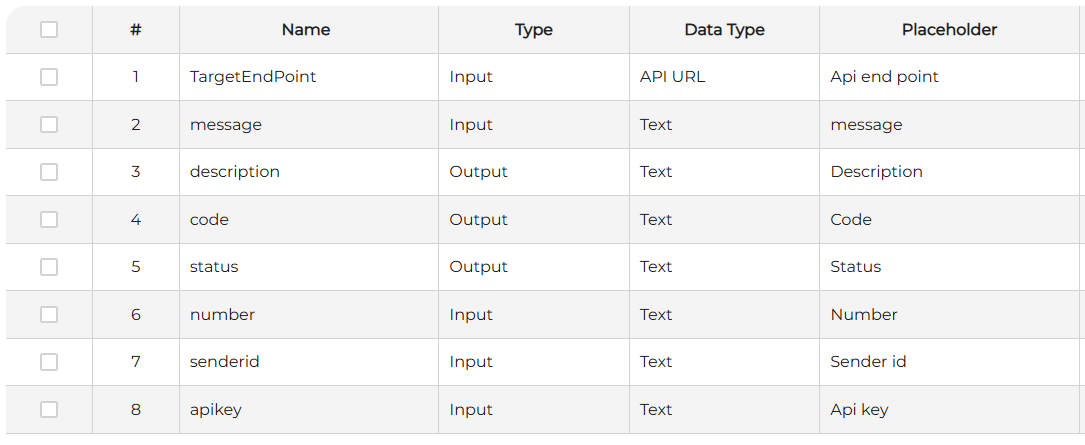Viewport: 1085px width, 445px height.
Task: Check the select-all checkbox in header
Action: [x=49, y=30]
